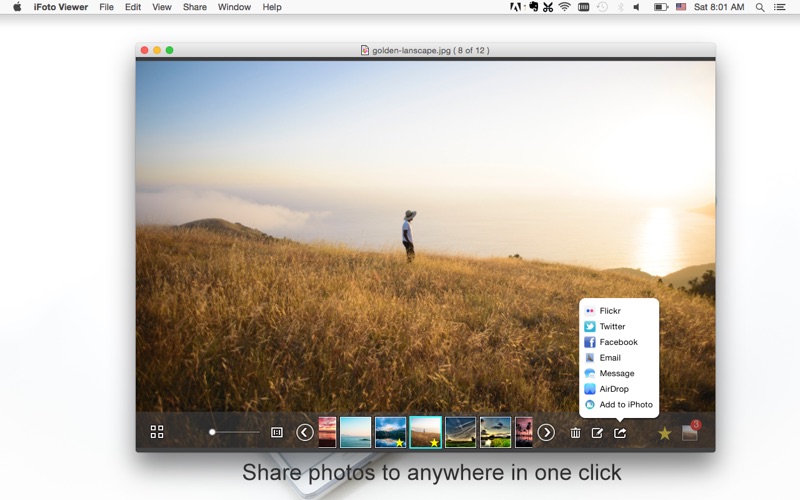Open the Share menu in menu bar
This screenshot has height=500, width=800.
point(195,7)
